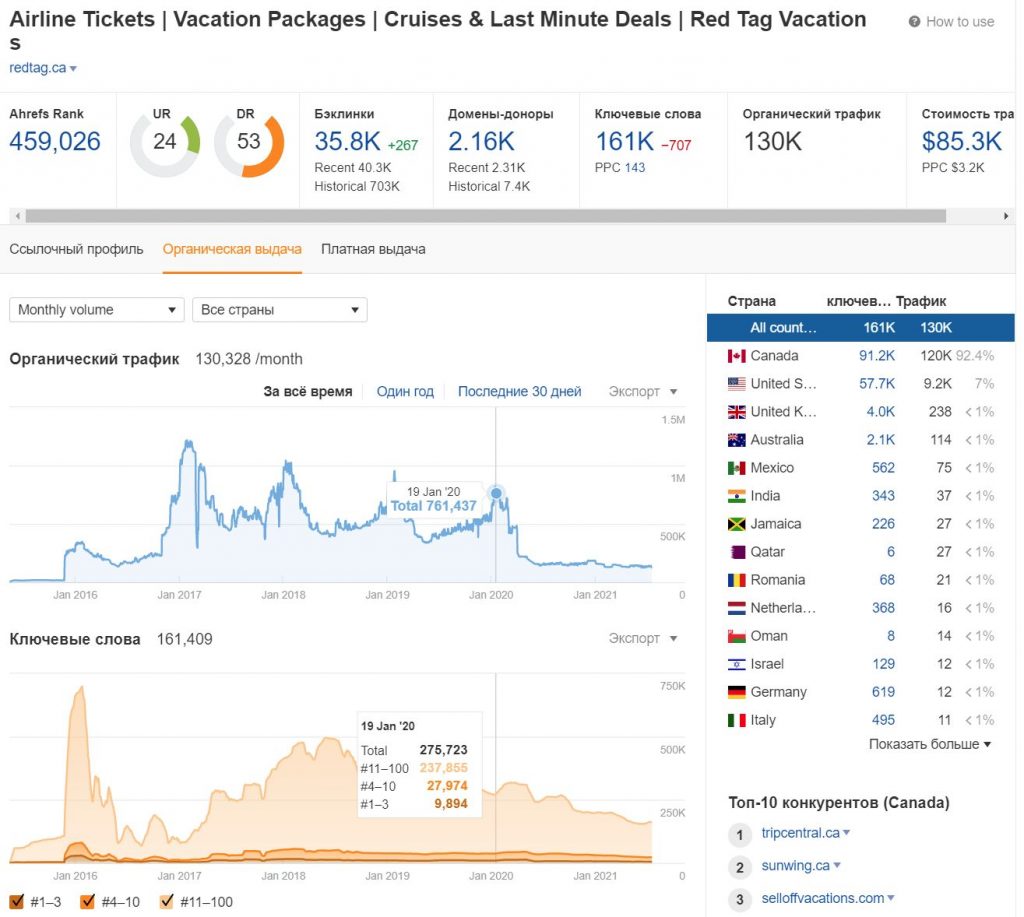
Task: Click the Israel flag icon
Action: tap(737, 665)
